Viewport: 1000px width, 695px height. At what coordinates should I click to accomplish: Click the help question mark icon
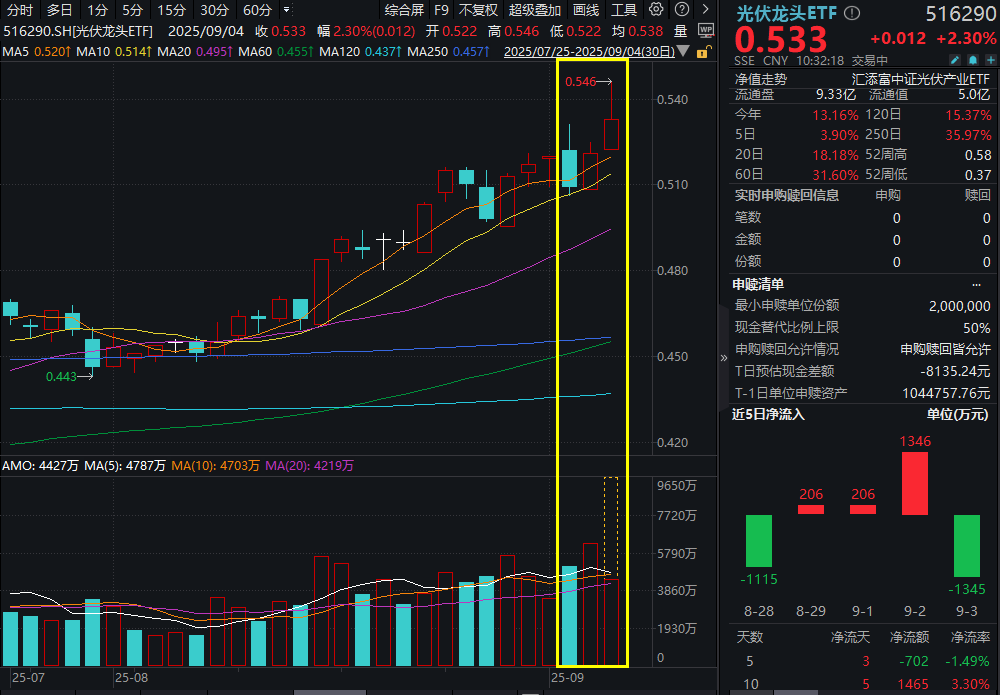click(x=682, y=9)
